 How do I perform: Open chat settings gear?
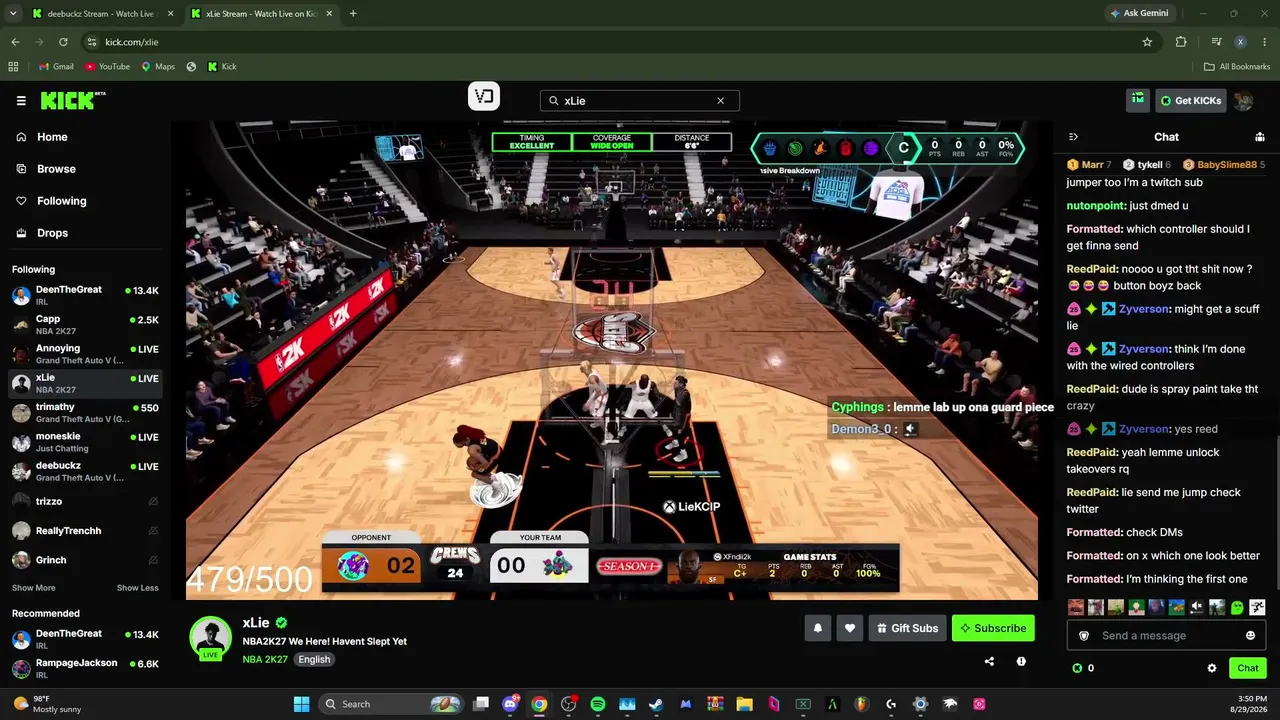coord(1212,668)
